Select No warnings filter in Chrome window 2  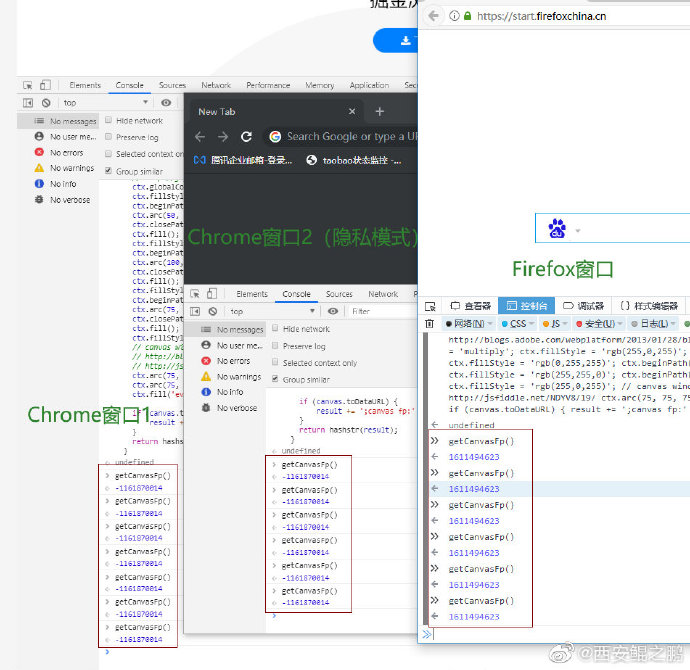point(231,377)
